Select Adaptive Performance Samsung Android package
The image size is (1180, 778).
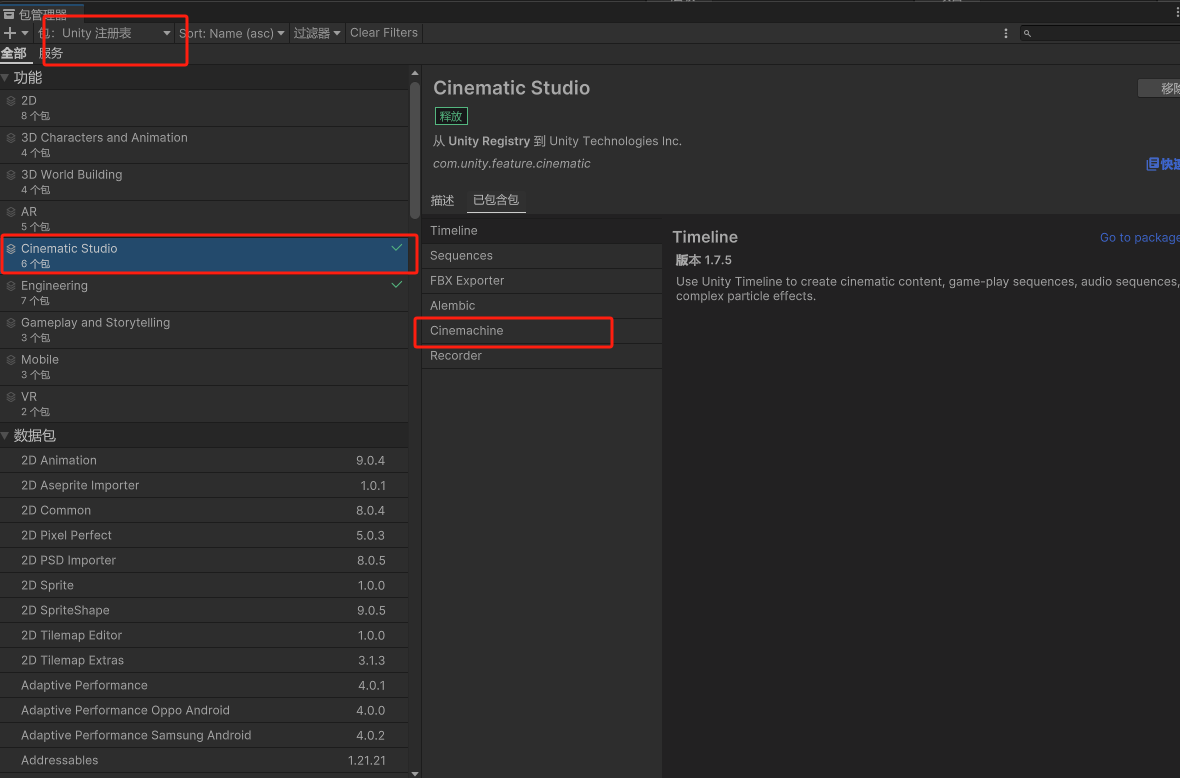click(x=205, y=735)
